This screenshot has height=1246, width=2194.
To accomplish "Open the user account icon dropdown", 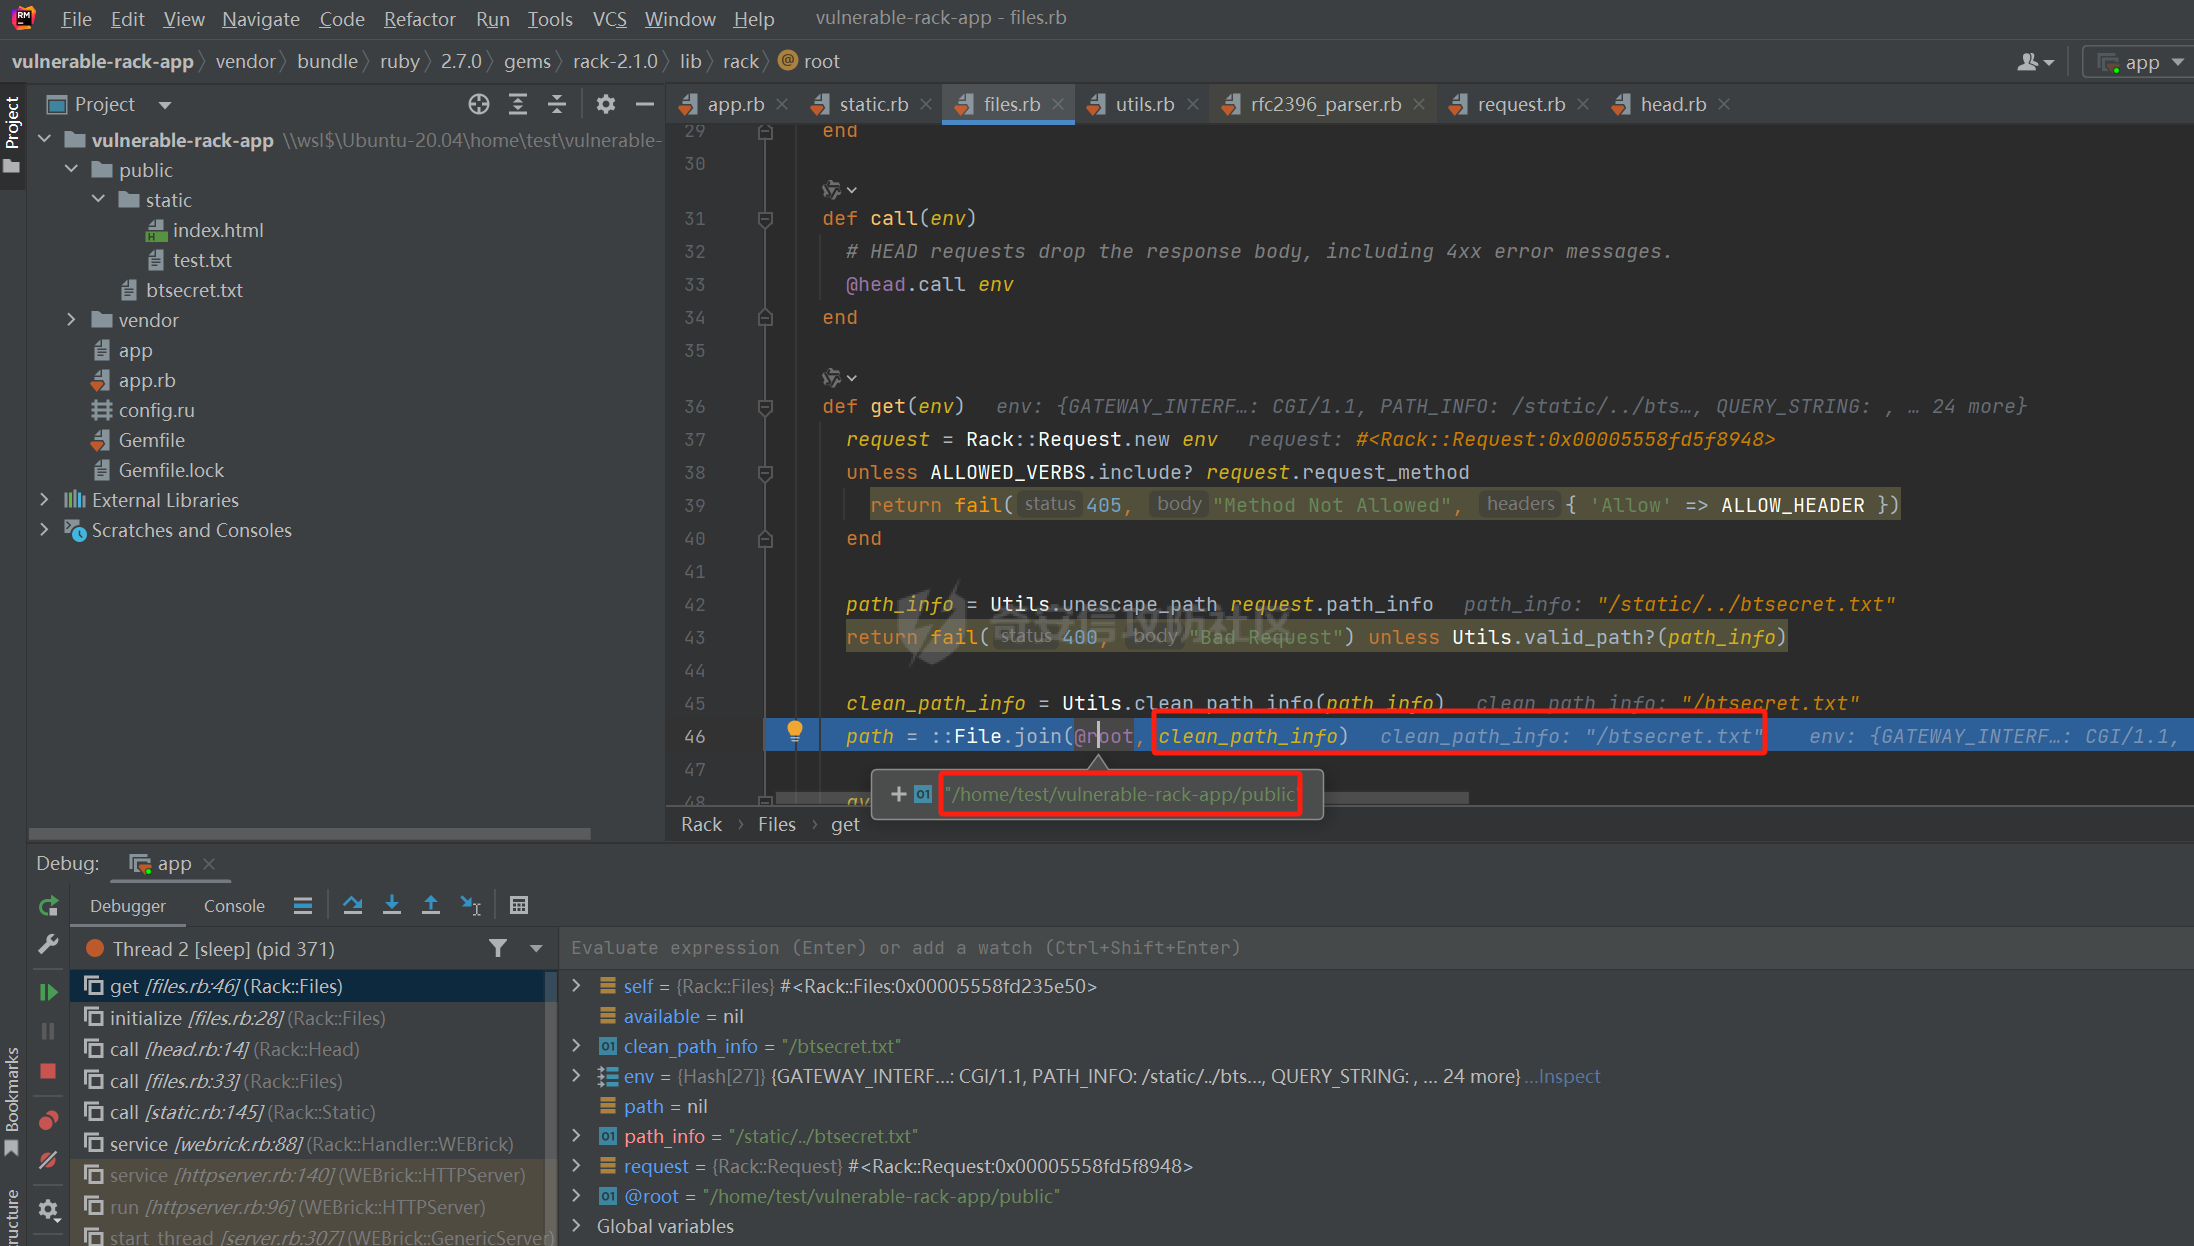I will pos(2035,62).
